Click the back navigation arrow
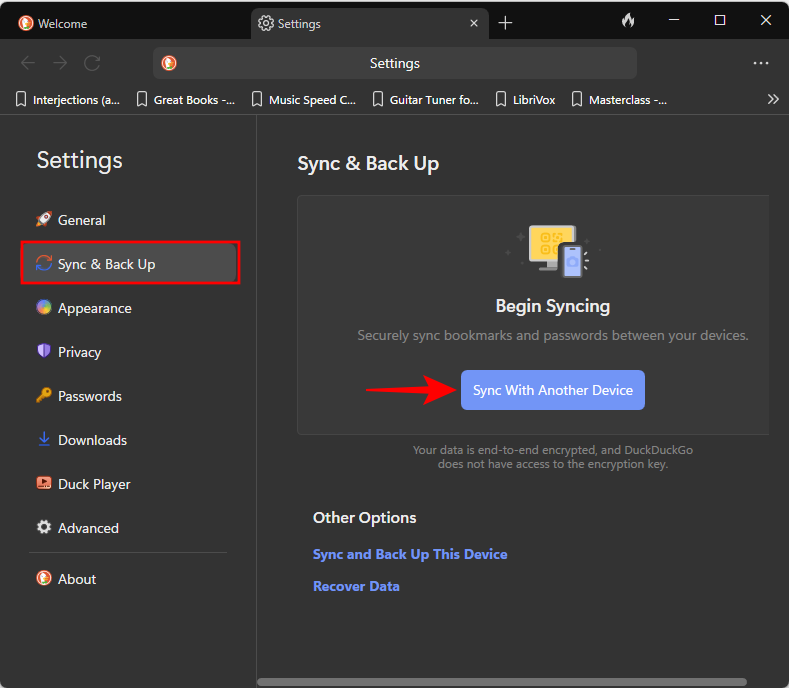 (28, 63)
